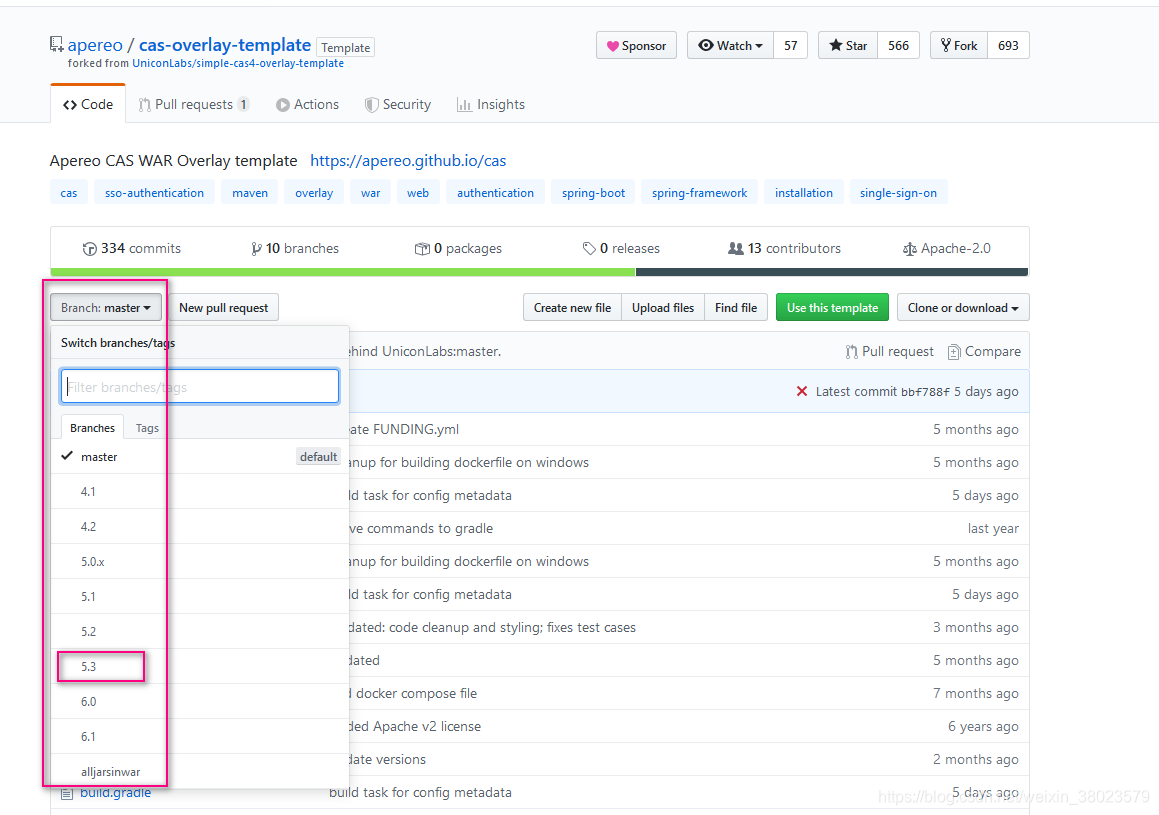Image resolution: width=1159 pixels, height=815 pixels.
Task: Click the heart Sponsor button
Action: [636, 45]
